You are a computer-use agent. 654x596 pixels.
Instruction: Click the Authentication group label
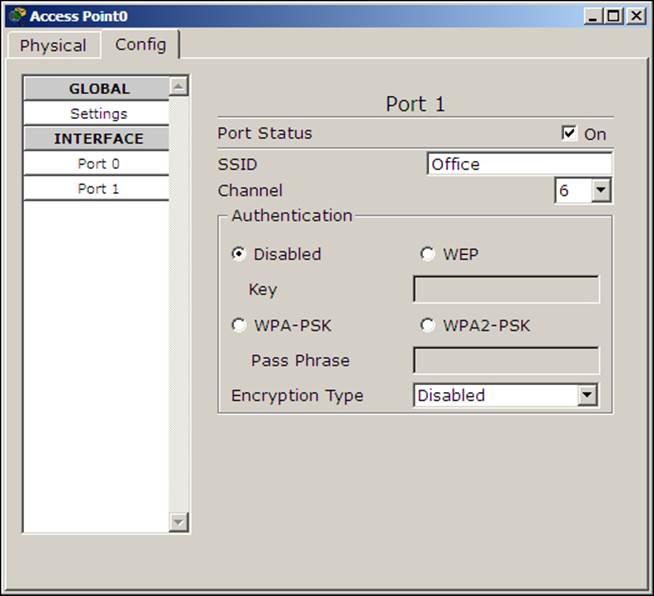292,216
